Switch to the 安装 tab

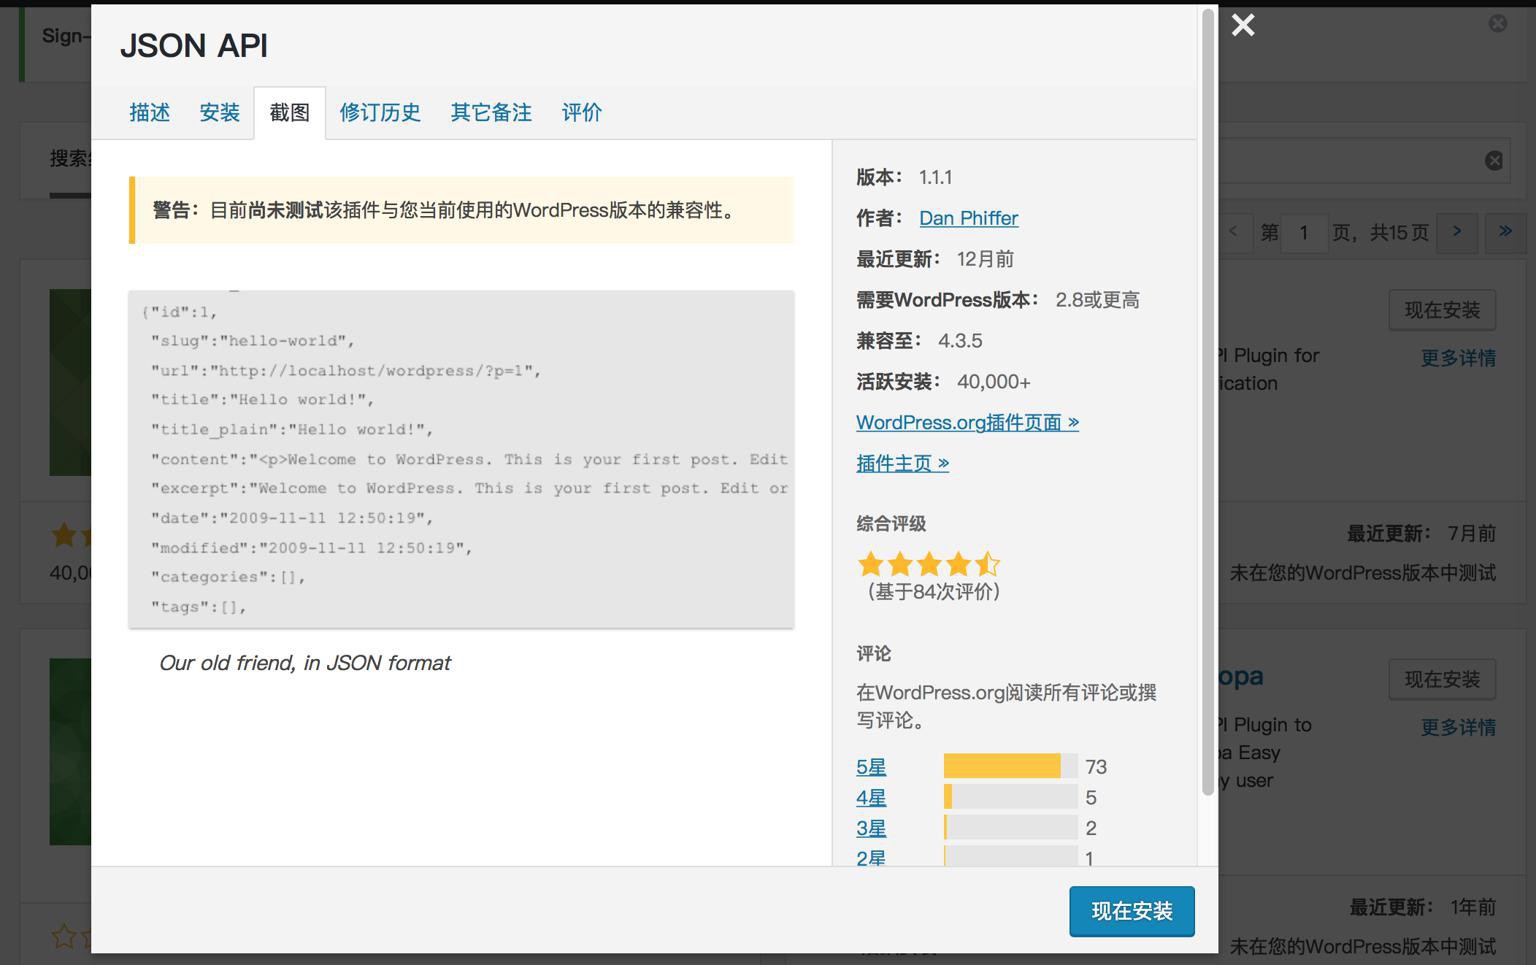219,113
